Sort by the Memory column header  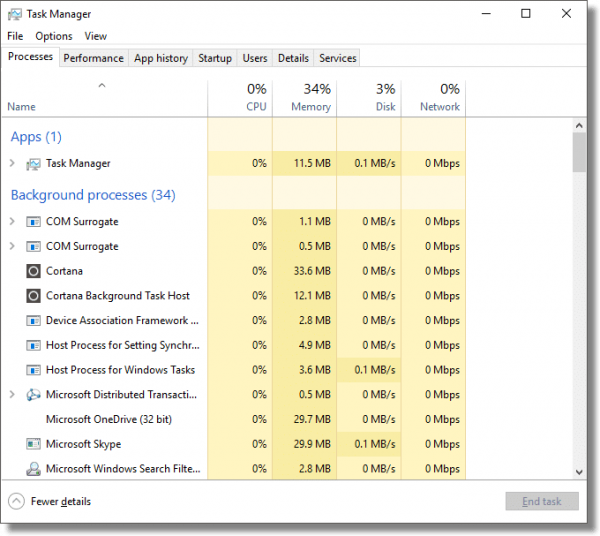pyautogui.click(x=305, y=98)
